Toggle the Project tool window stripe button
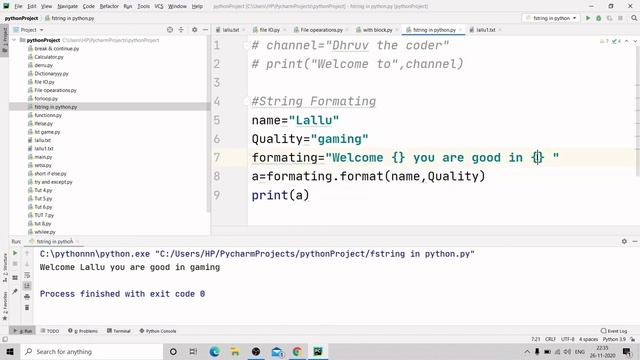This screenshot has height=360, width=640. click(4, 40)
